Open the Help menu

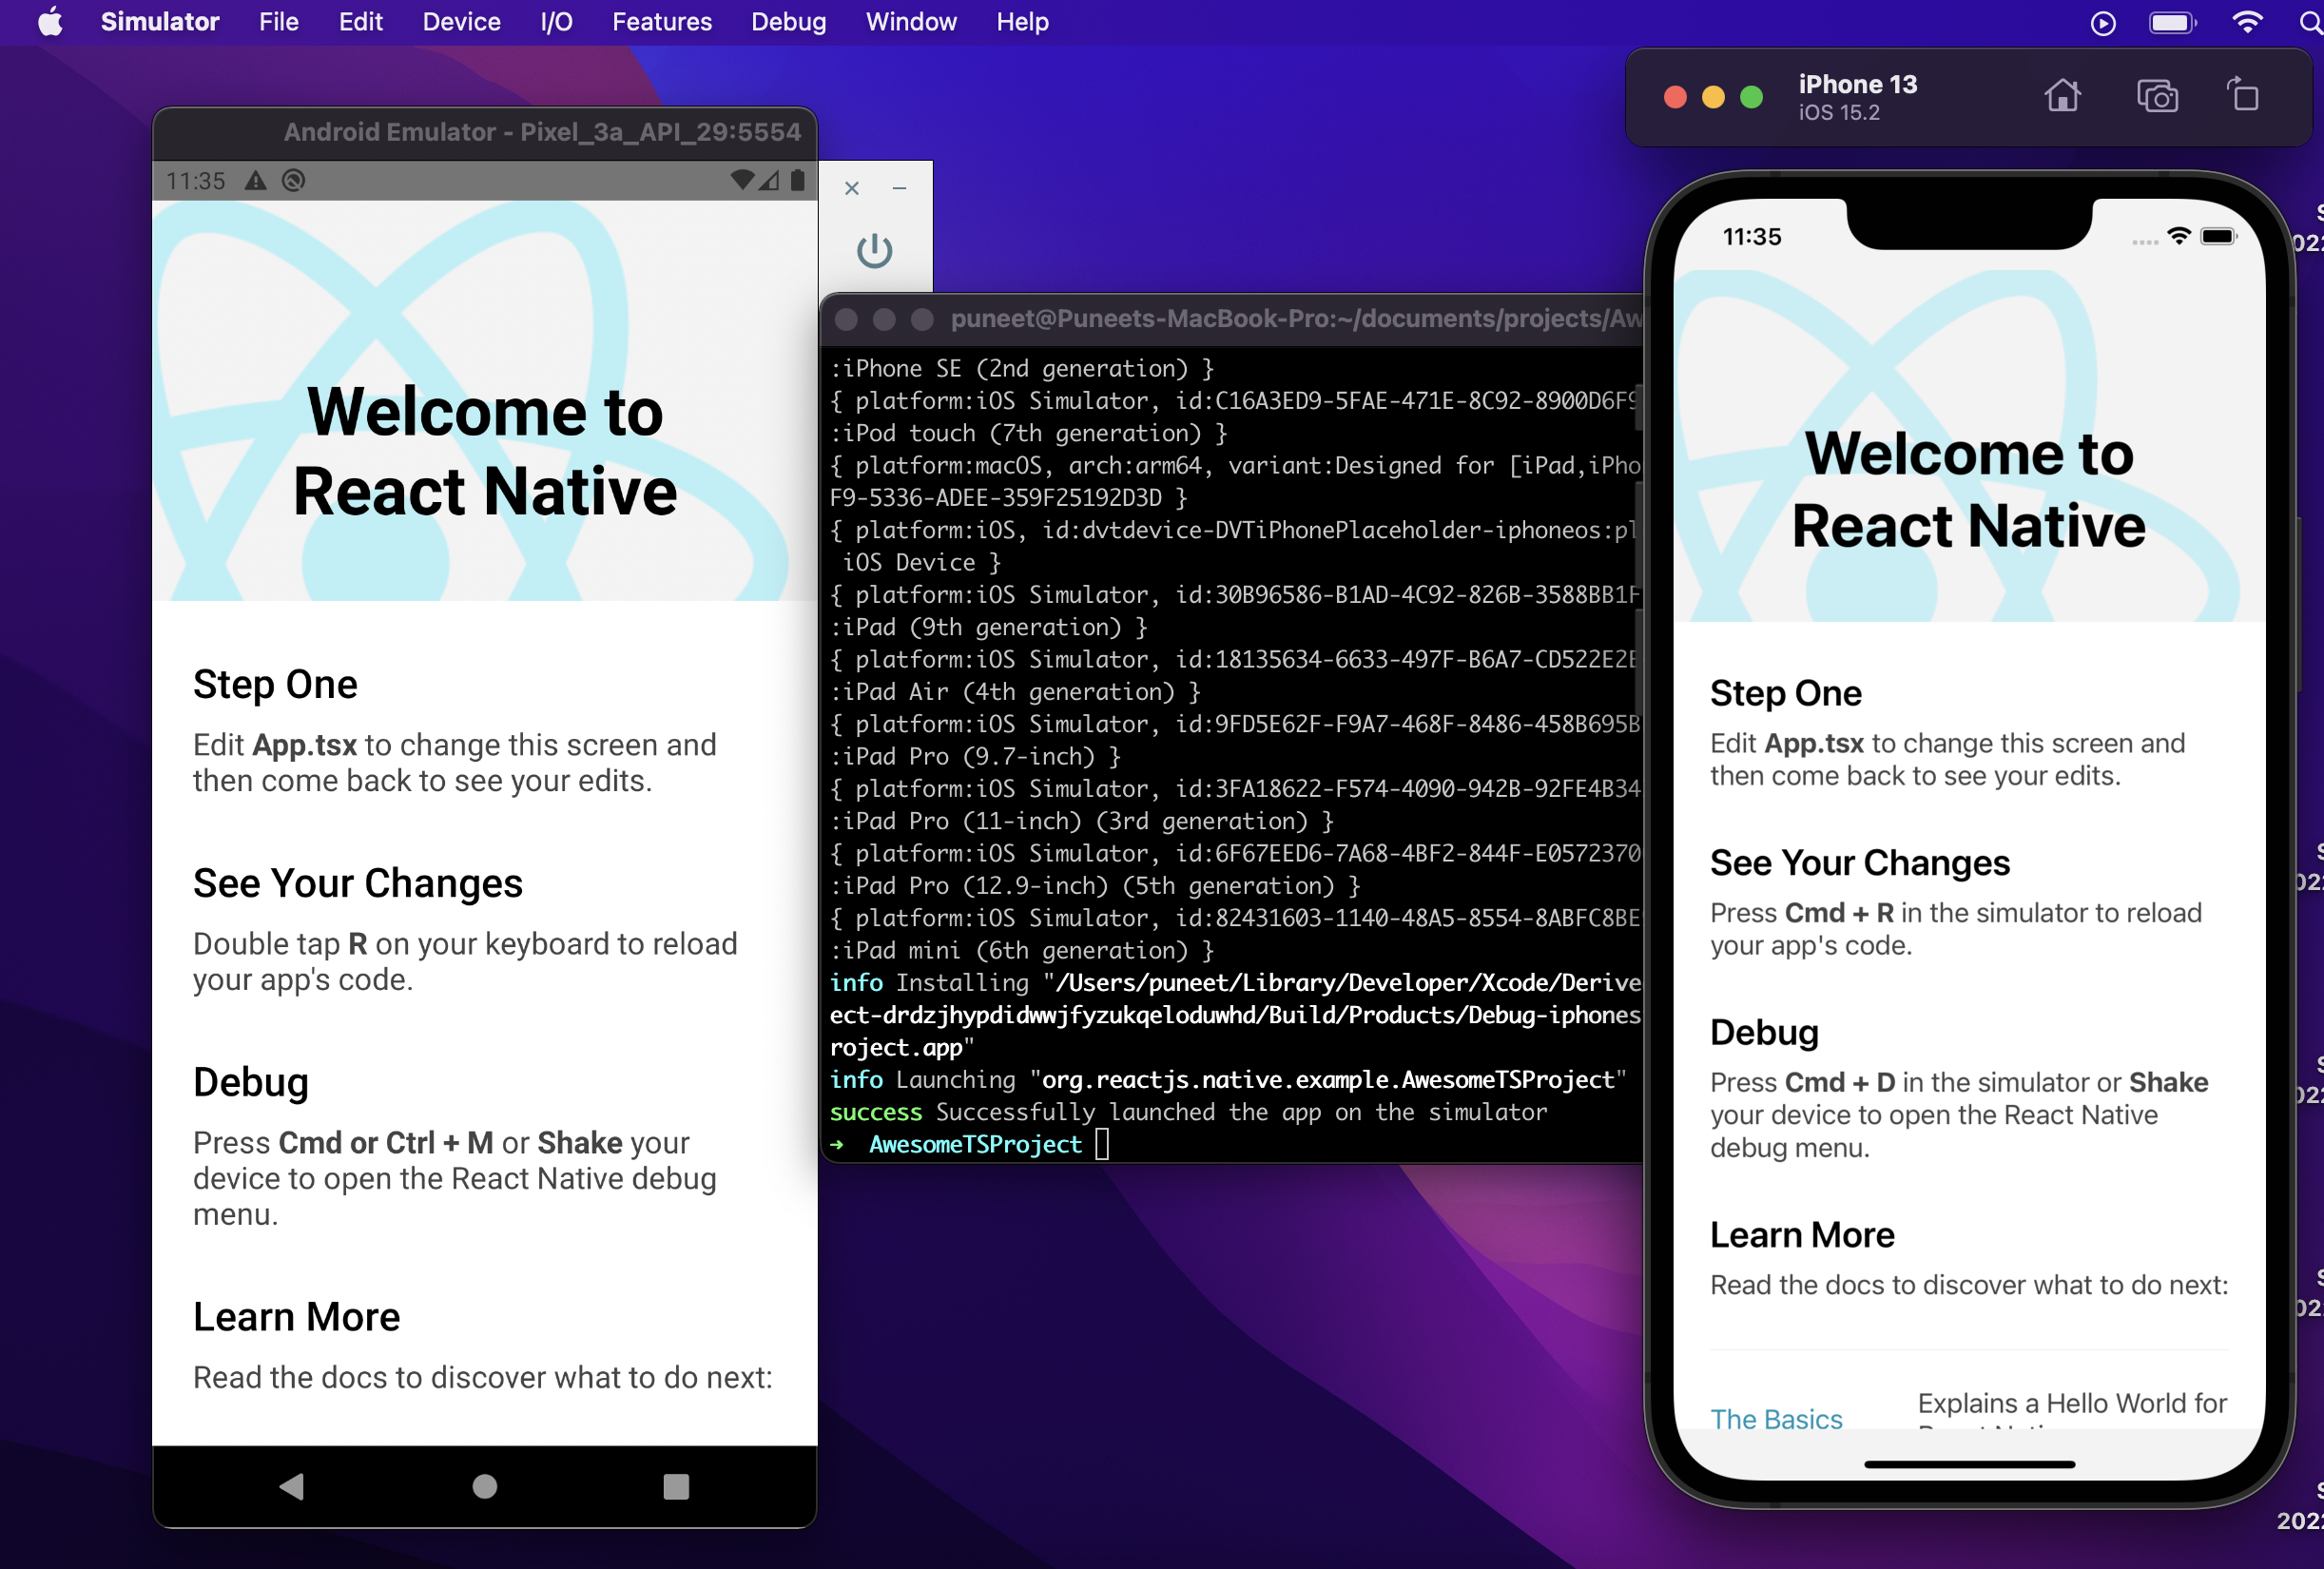[x=1022, y=22]
